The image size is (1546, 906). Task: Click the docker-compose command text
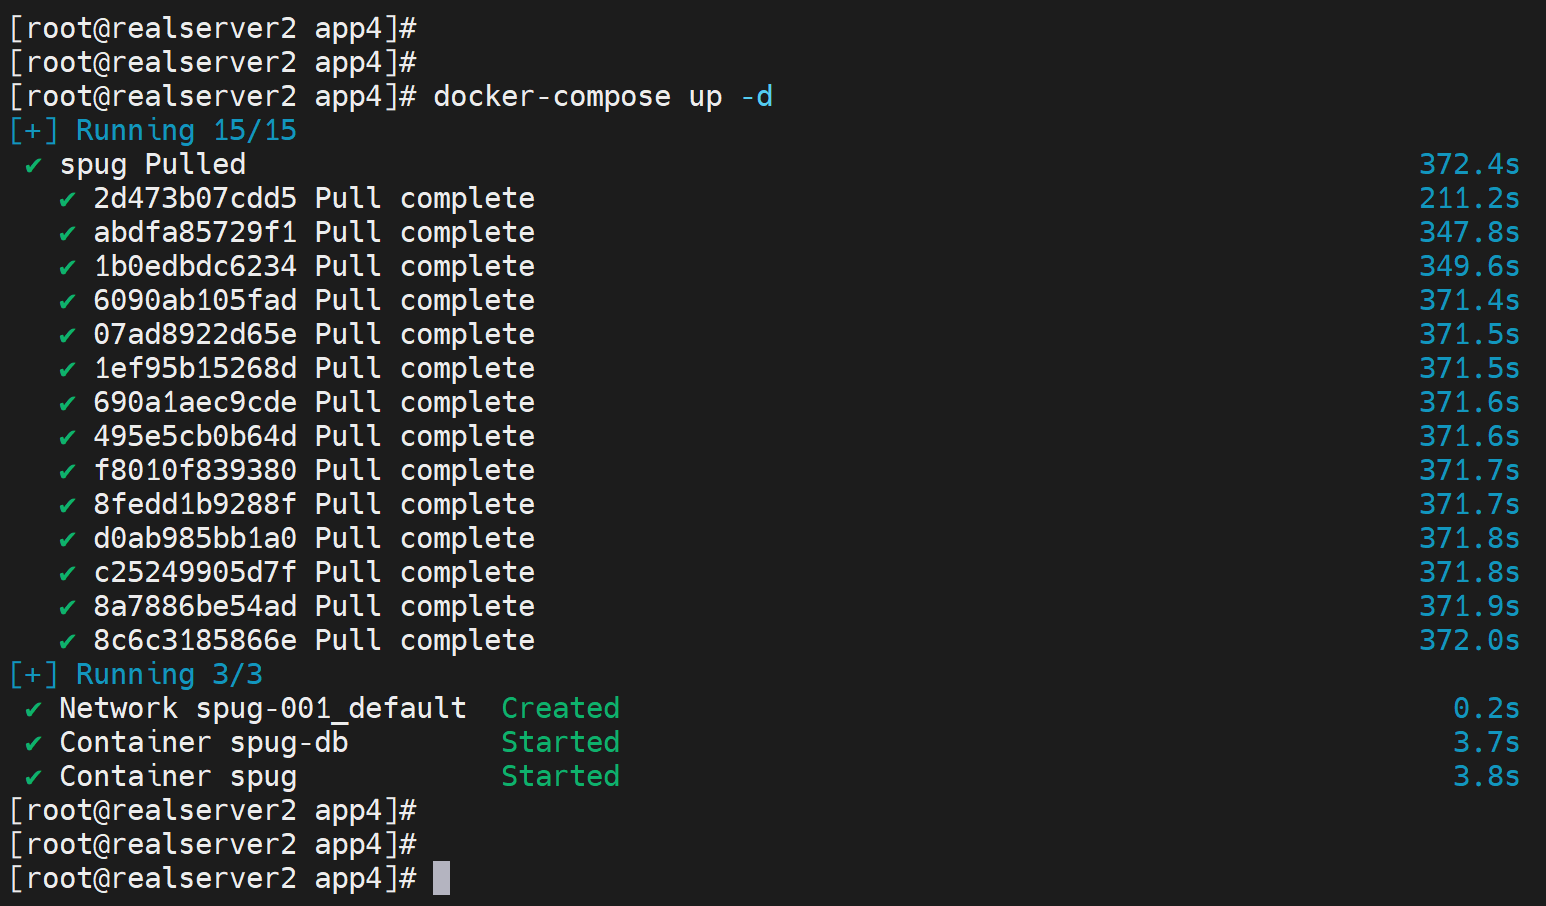551,97
